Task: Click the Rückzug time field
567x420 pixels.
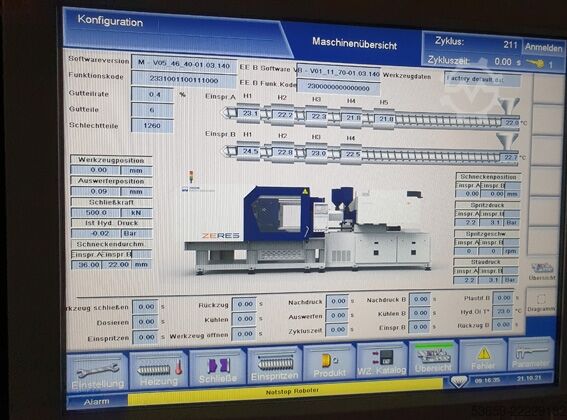Action: tap(245, 304)
